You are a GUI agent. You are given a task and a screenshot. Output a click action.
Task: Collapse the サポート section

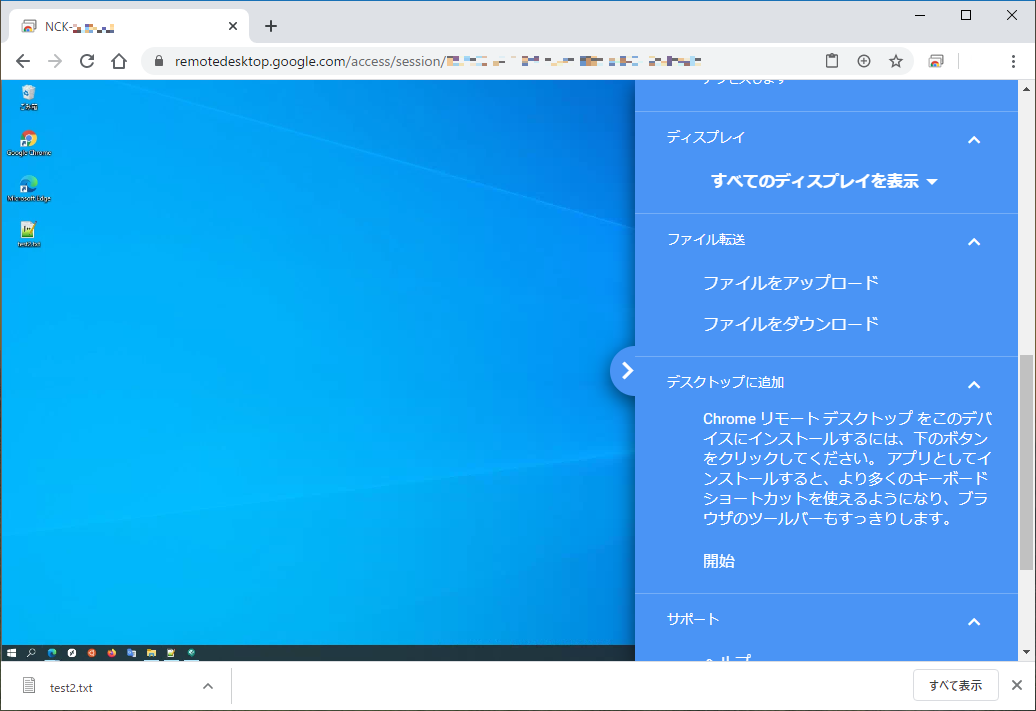(974, 622)
